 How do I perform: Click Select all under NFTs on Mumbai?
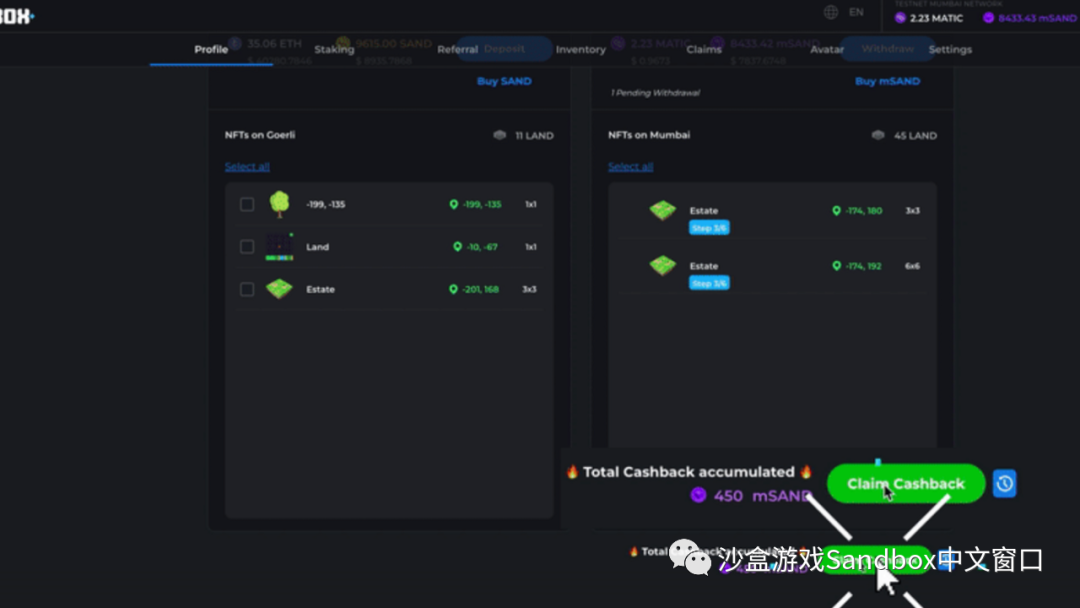point(630,167)
